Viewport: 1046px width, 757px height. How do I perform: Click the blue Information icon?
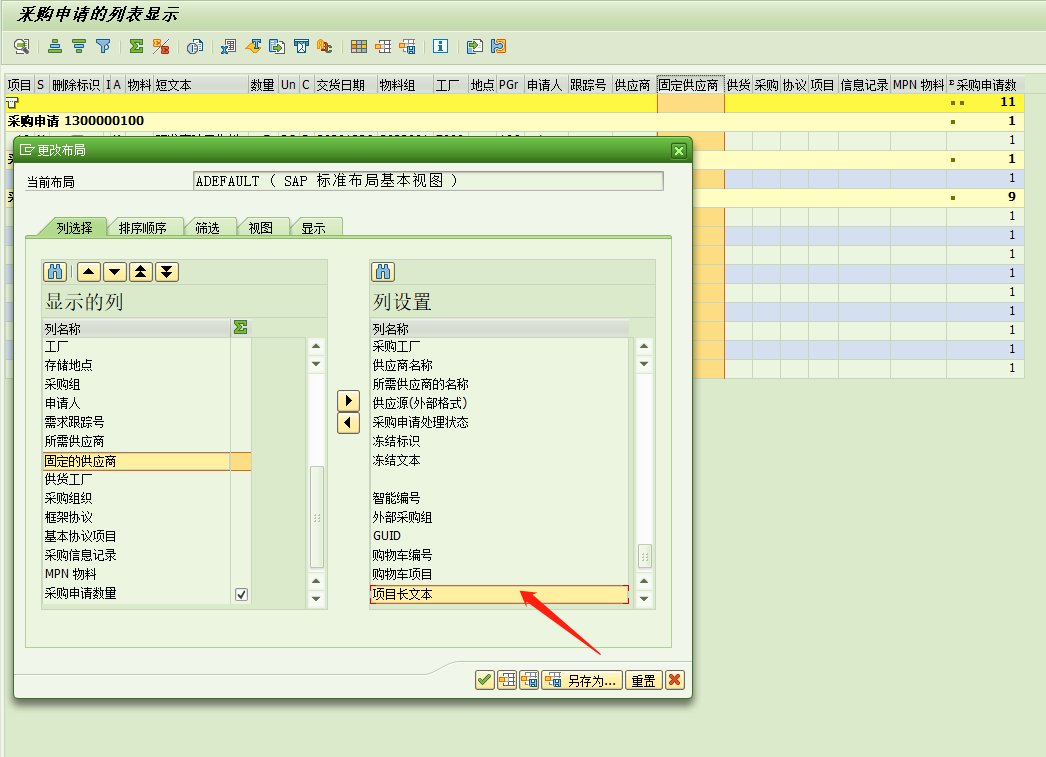point(440,46)
